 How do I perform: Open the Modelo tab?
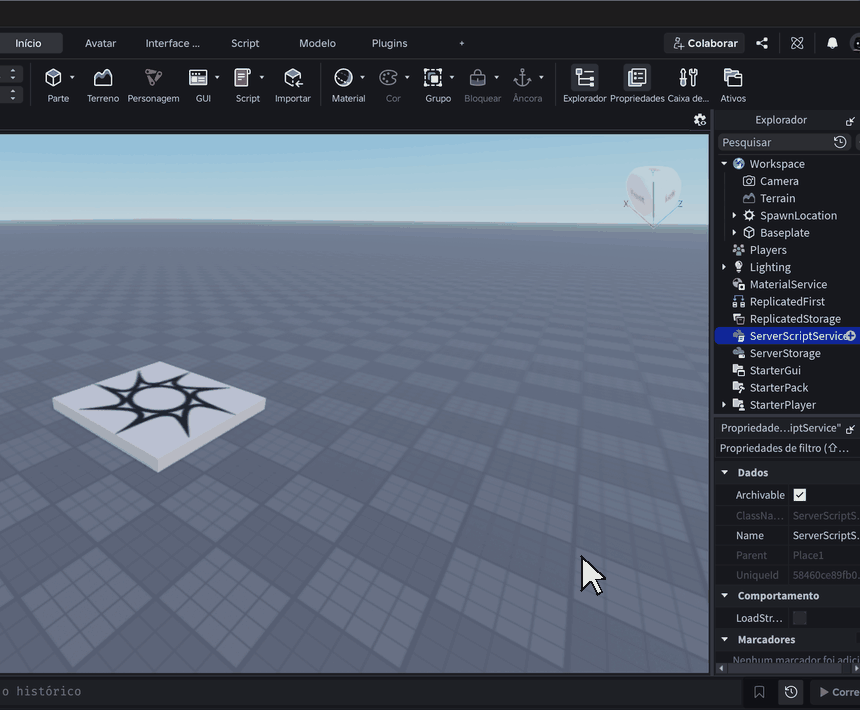coord(317,43)
